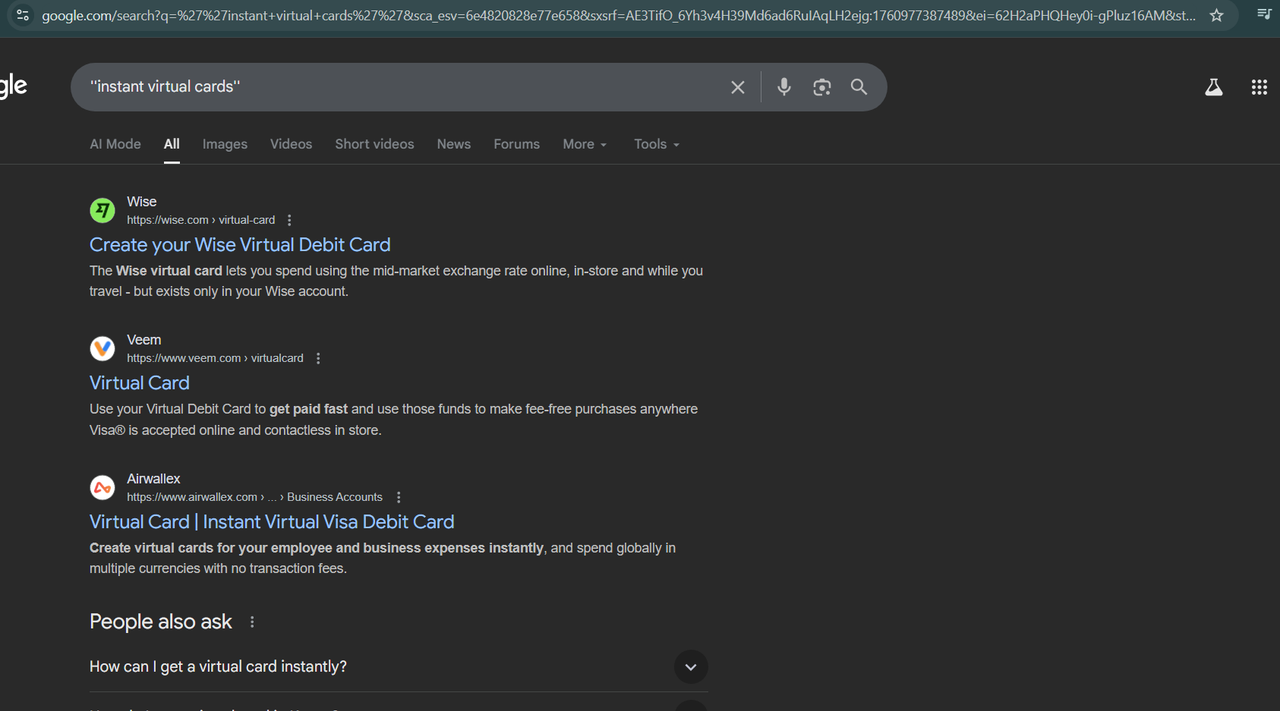Click the Airwallex favicon logo
Viewport: 1280px width, 711px height.
(x=103, y=487)
